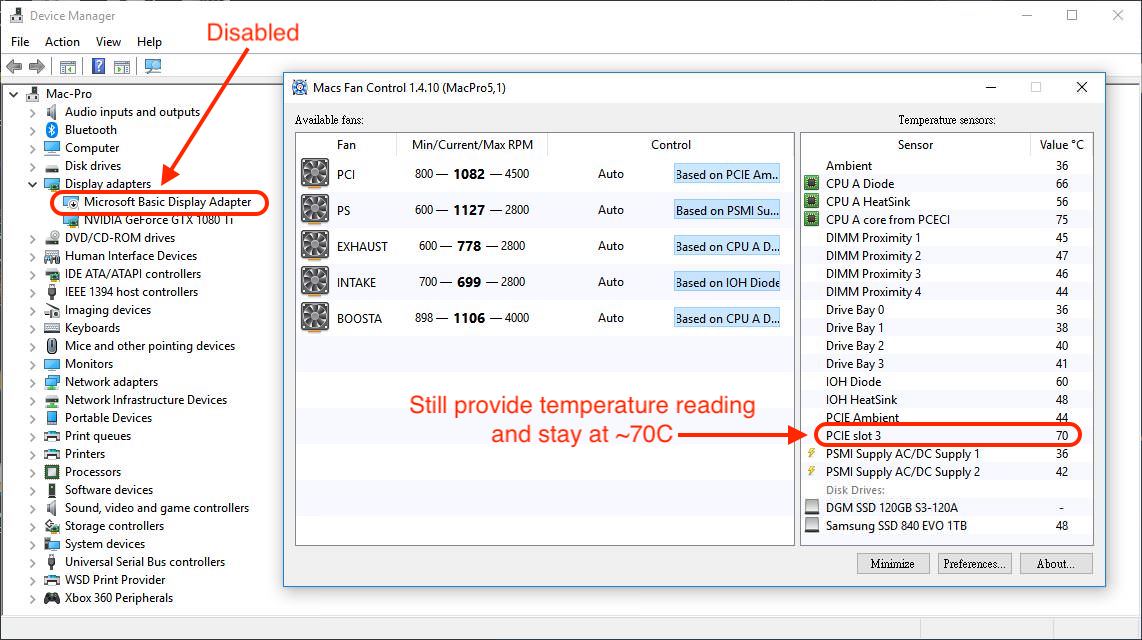Select the IOH Diode sensor row
This screenshot has height=640, width=1142.
pyautogui.click(x=947, y=382)
